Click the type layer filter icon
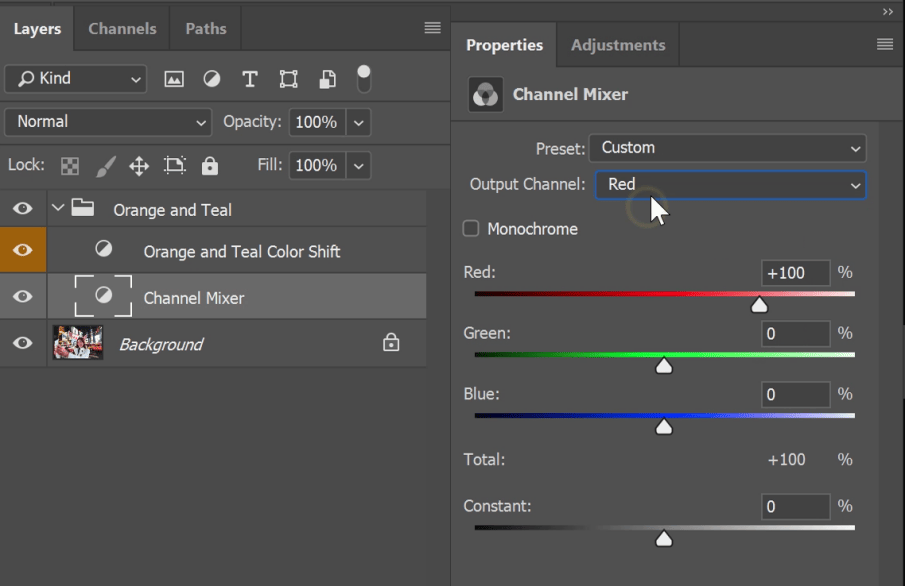 coord(250,79)
